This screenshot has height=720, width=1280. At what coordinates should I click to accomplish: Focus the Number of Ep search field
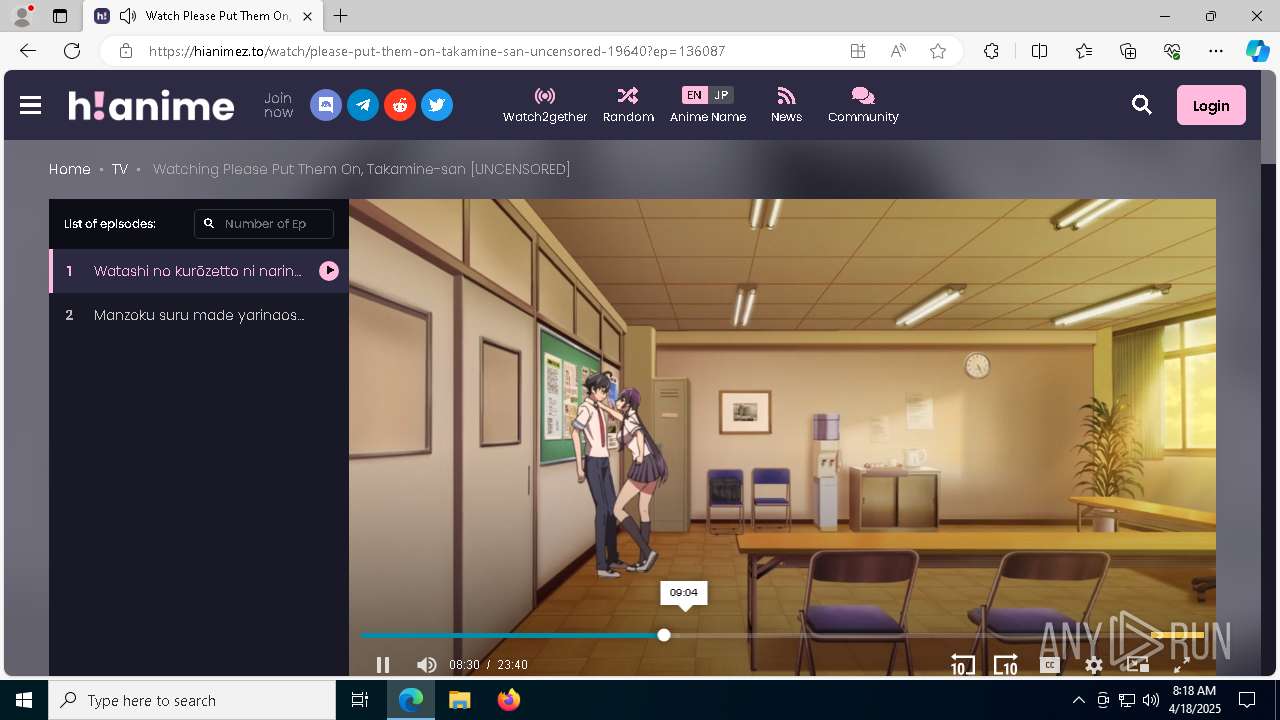click(264, 224)
